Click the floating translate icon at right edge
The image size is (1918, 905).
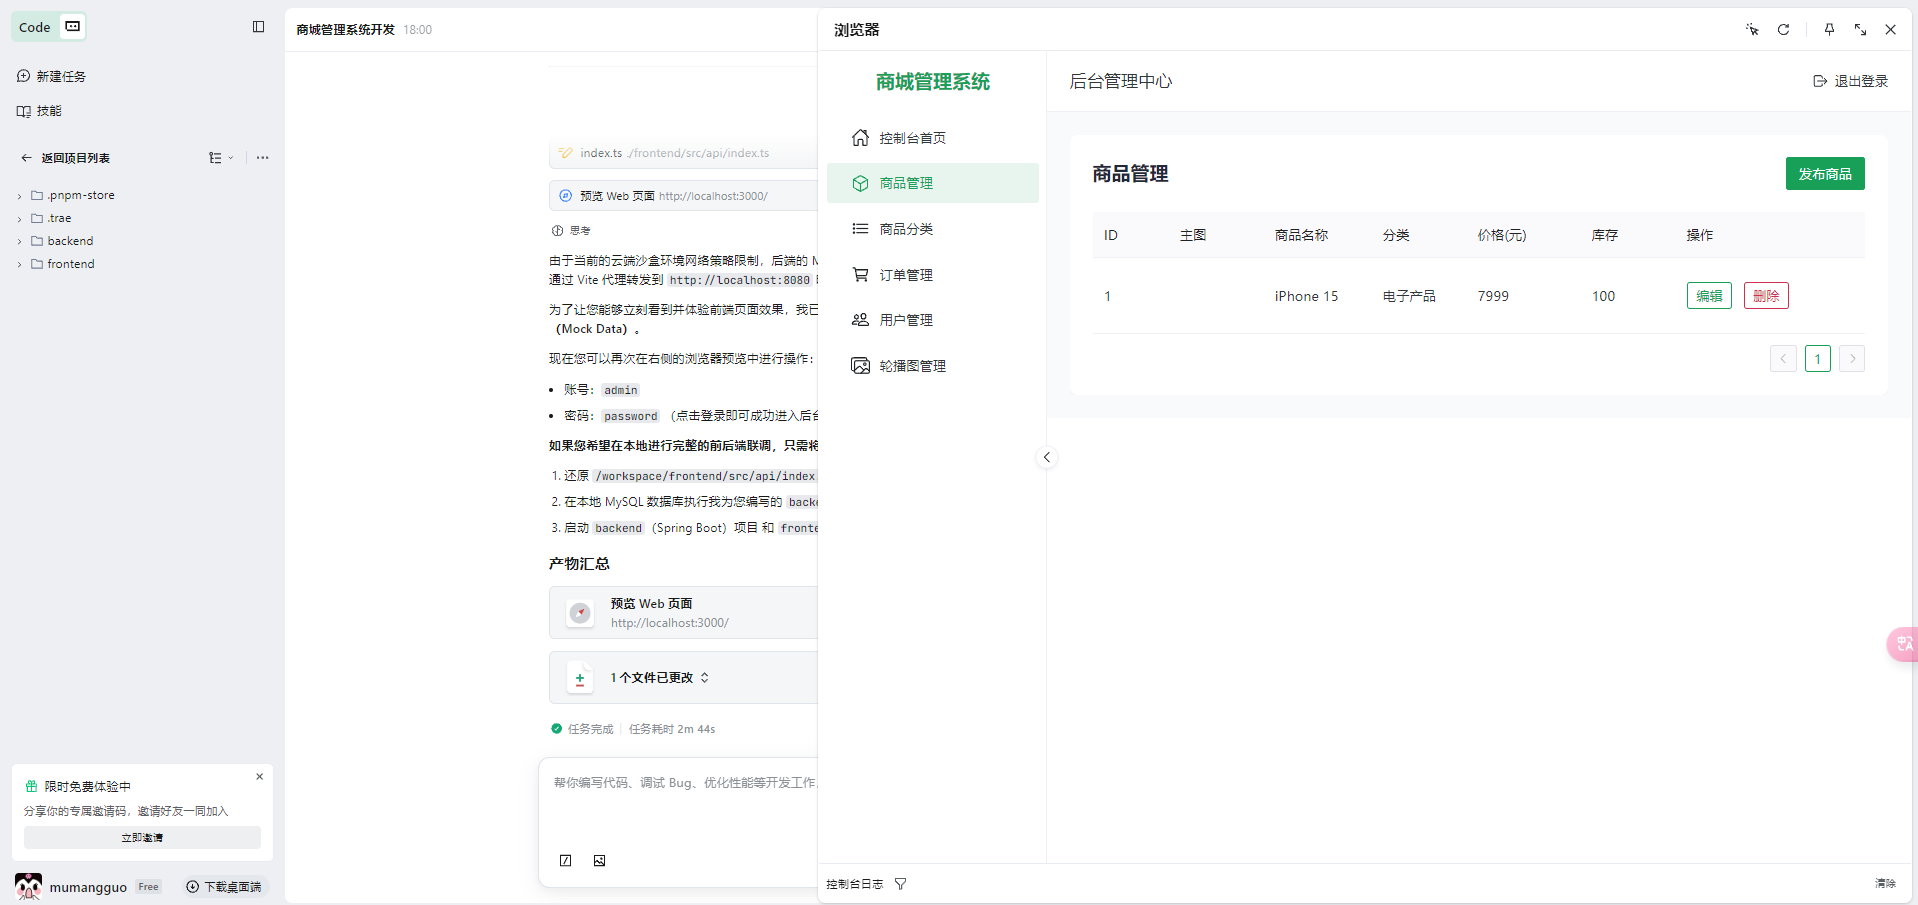[x=1902, y=644]
